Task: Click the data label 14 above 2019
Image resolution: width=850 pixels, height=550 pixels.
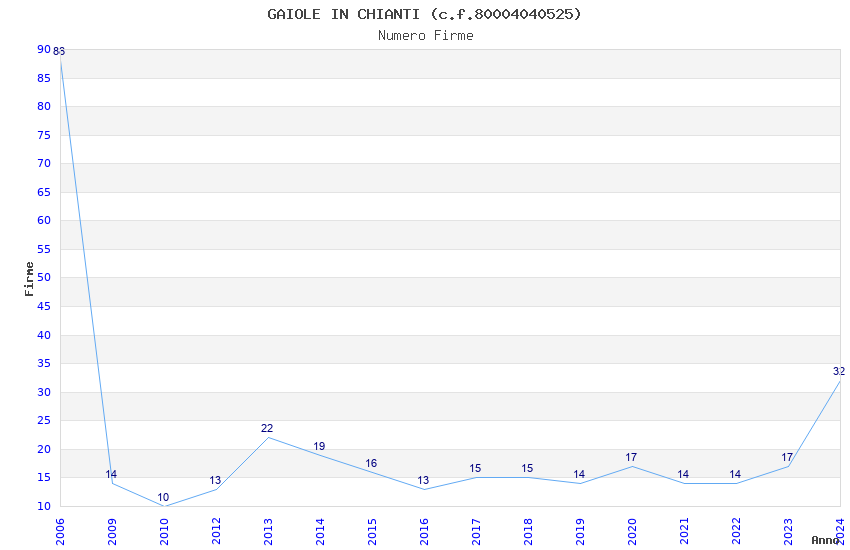Action: [x=579, y=474]
